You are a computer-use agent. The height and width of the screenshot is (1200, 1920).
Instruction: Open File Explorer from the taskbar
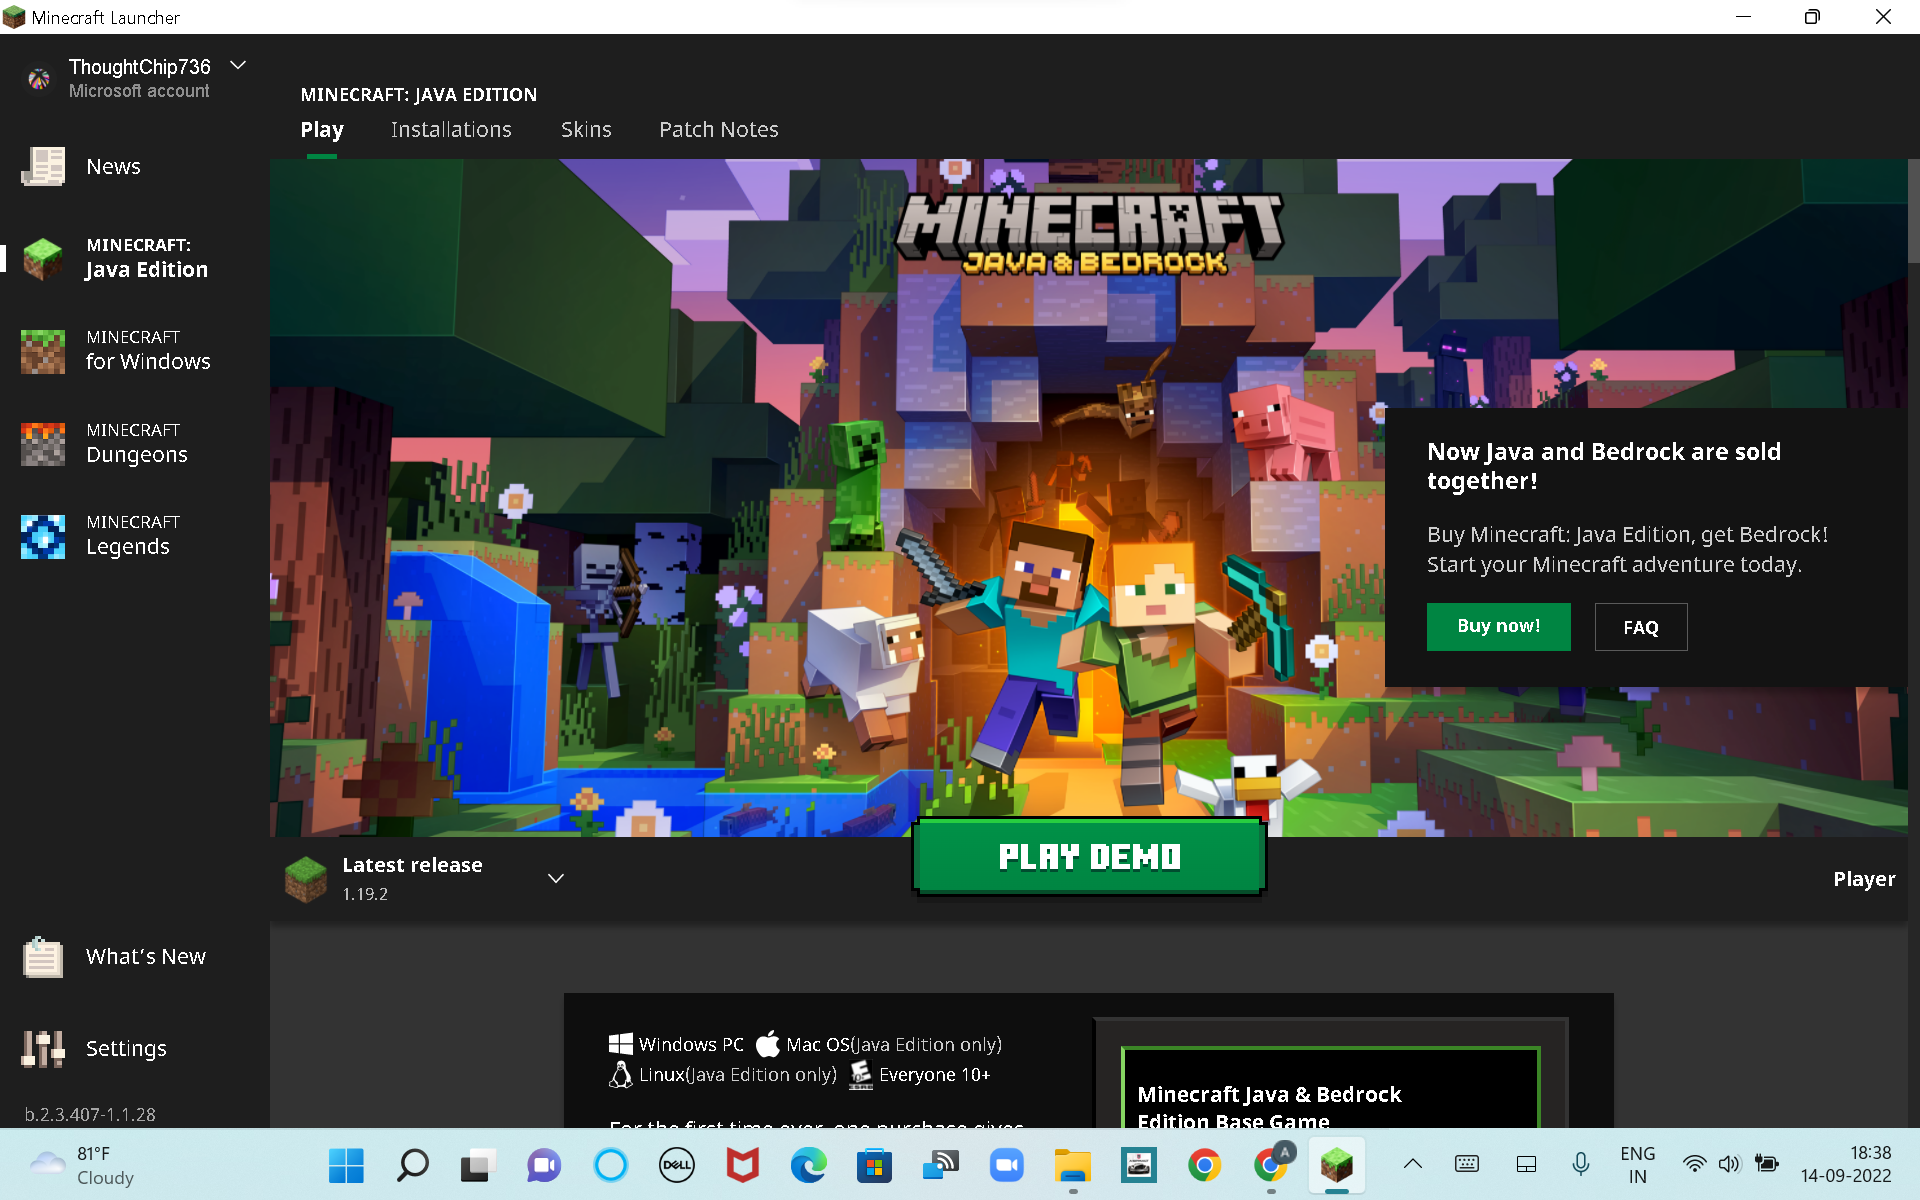pos(1072,1165)
